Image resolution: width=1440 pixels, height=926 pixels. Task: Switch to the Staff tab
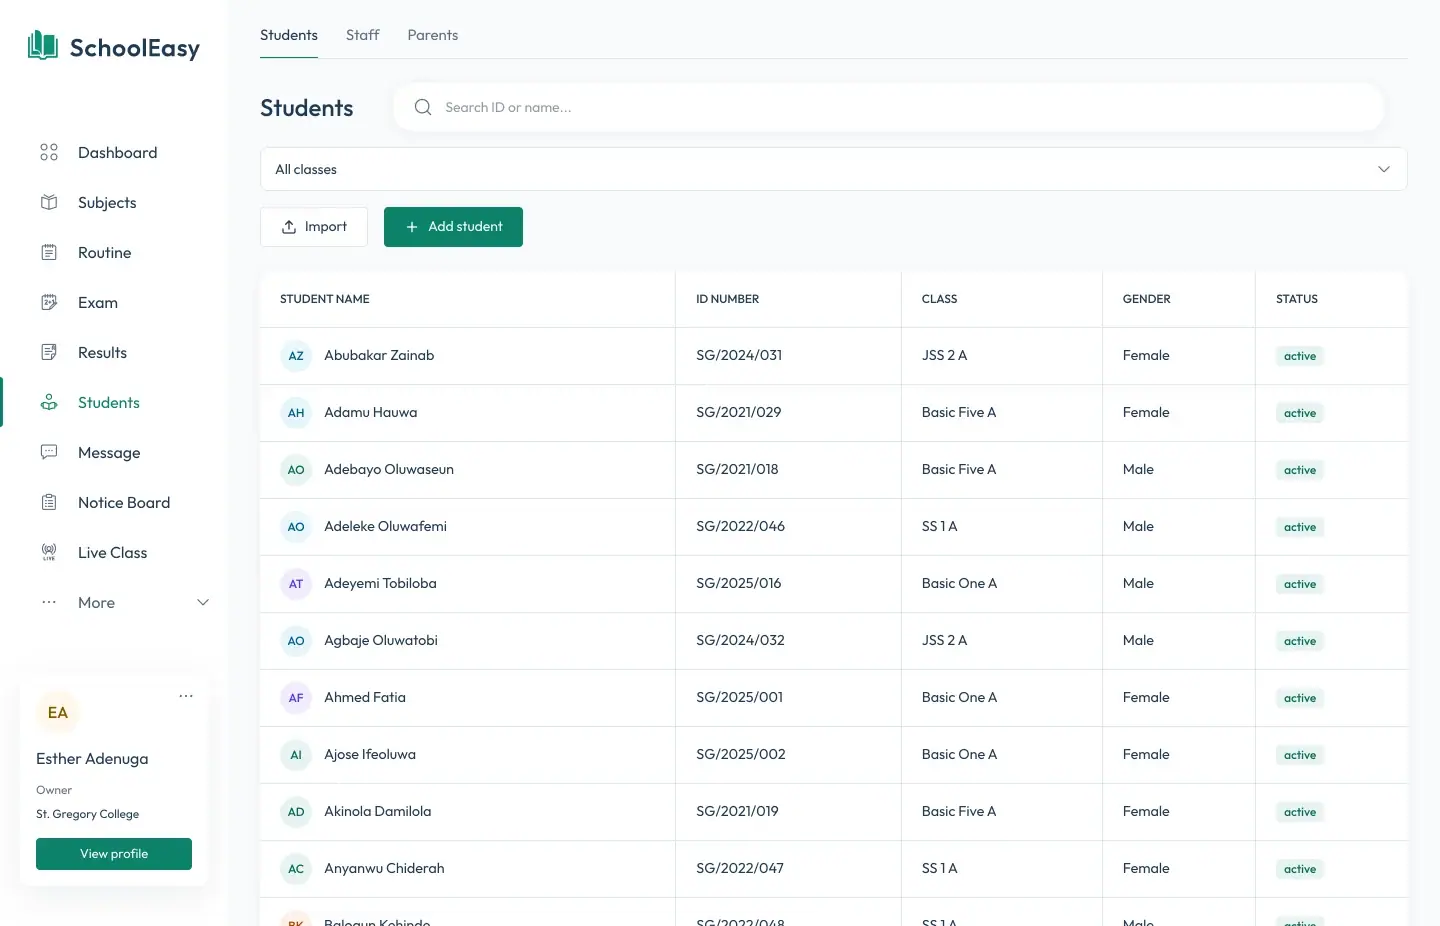[x=362, y=35]
